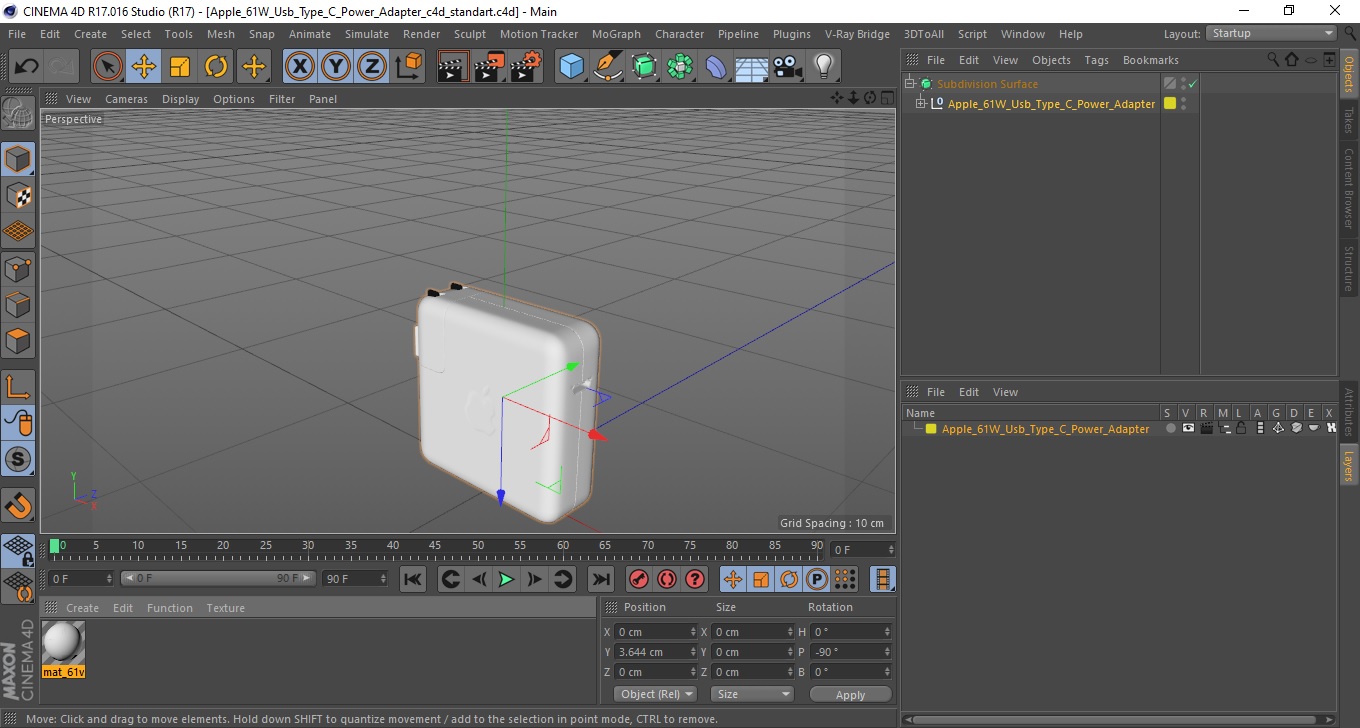Click yellow color swatch in Layers panel

[931, 429]
